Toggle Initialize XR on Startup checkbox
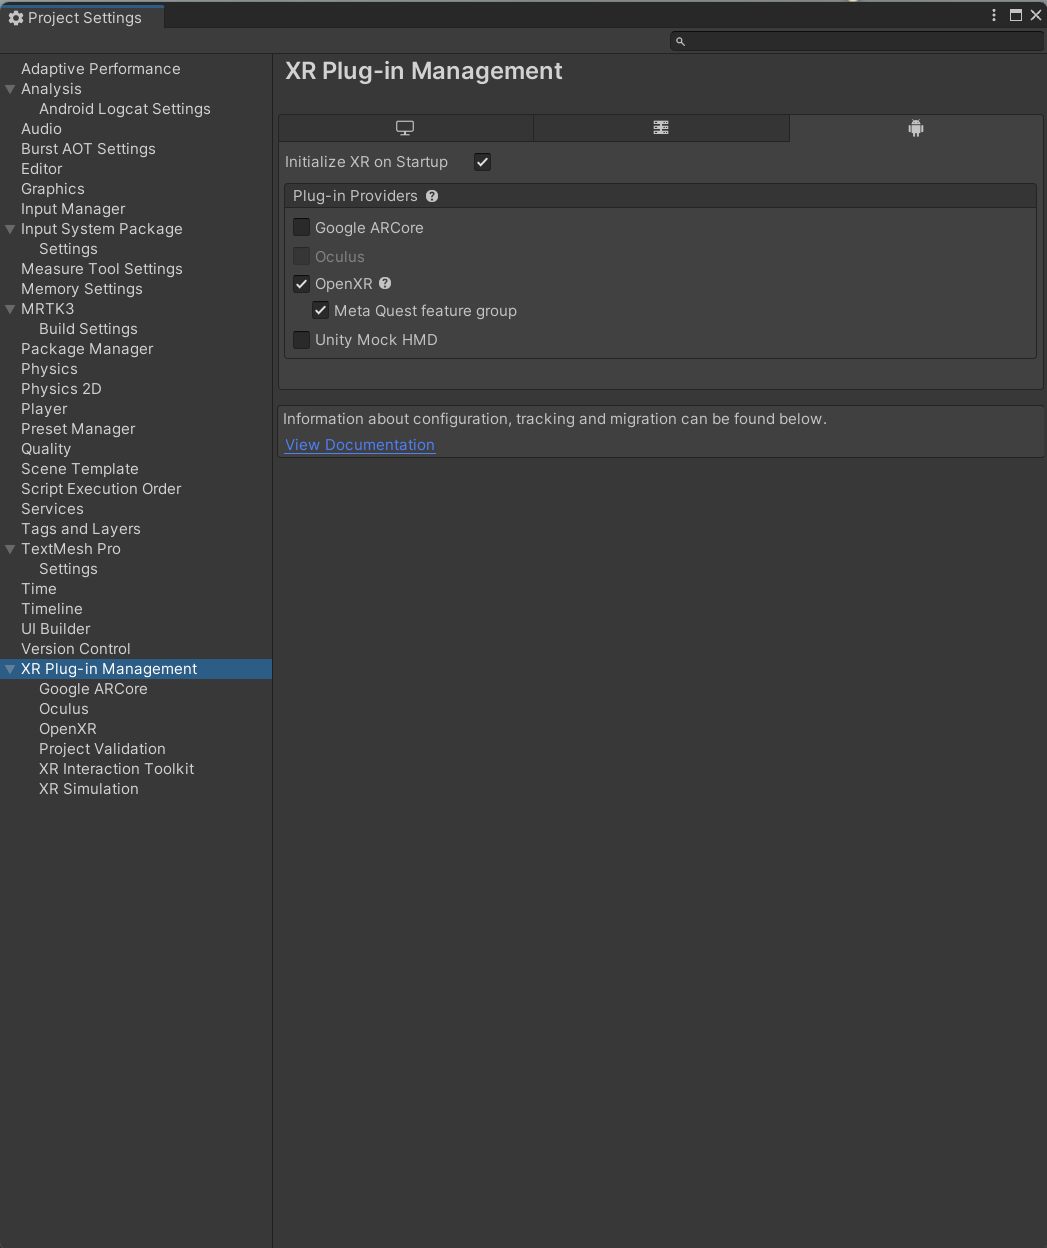Viewport: 1047px width, 1248px height. pos(482,162)
